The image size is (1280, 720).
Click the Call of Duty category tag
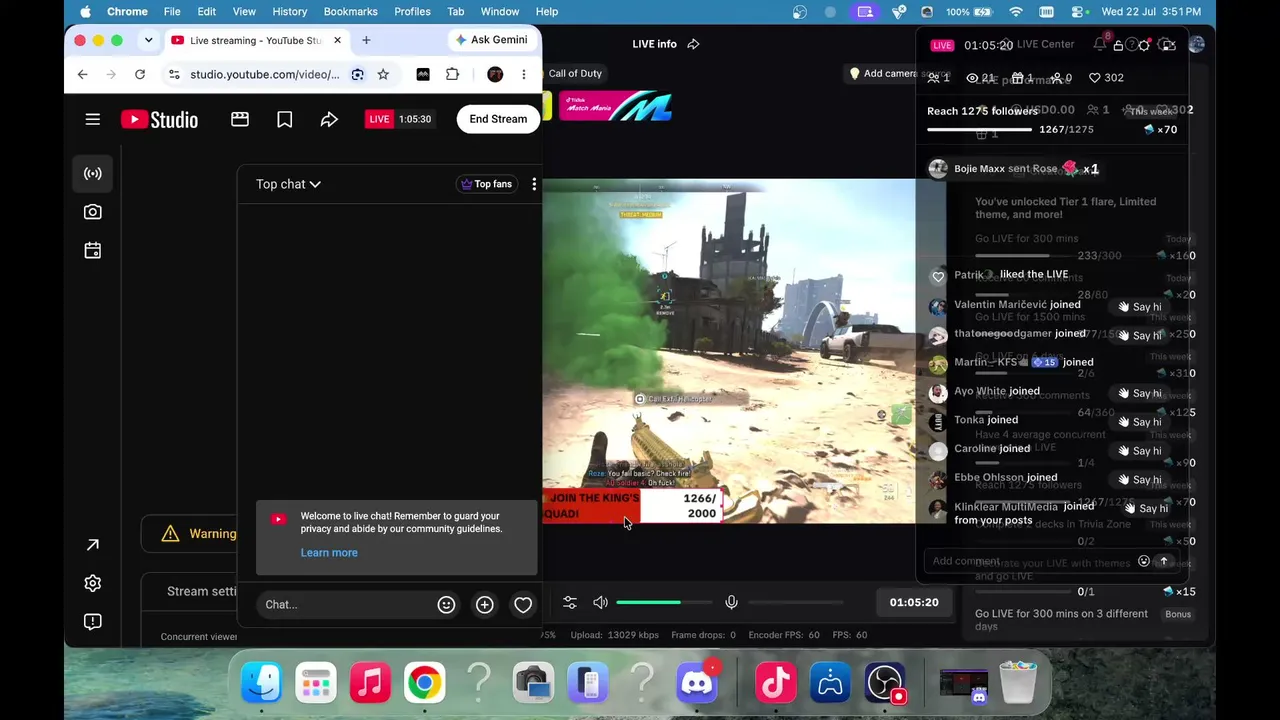point(575,73)
